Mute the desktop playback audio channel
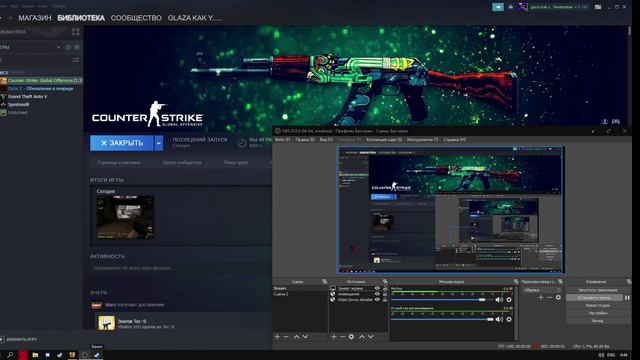 point(499,319)
